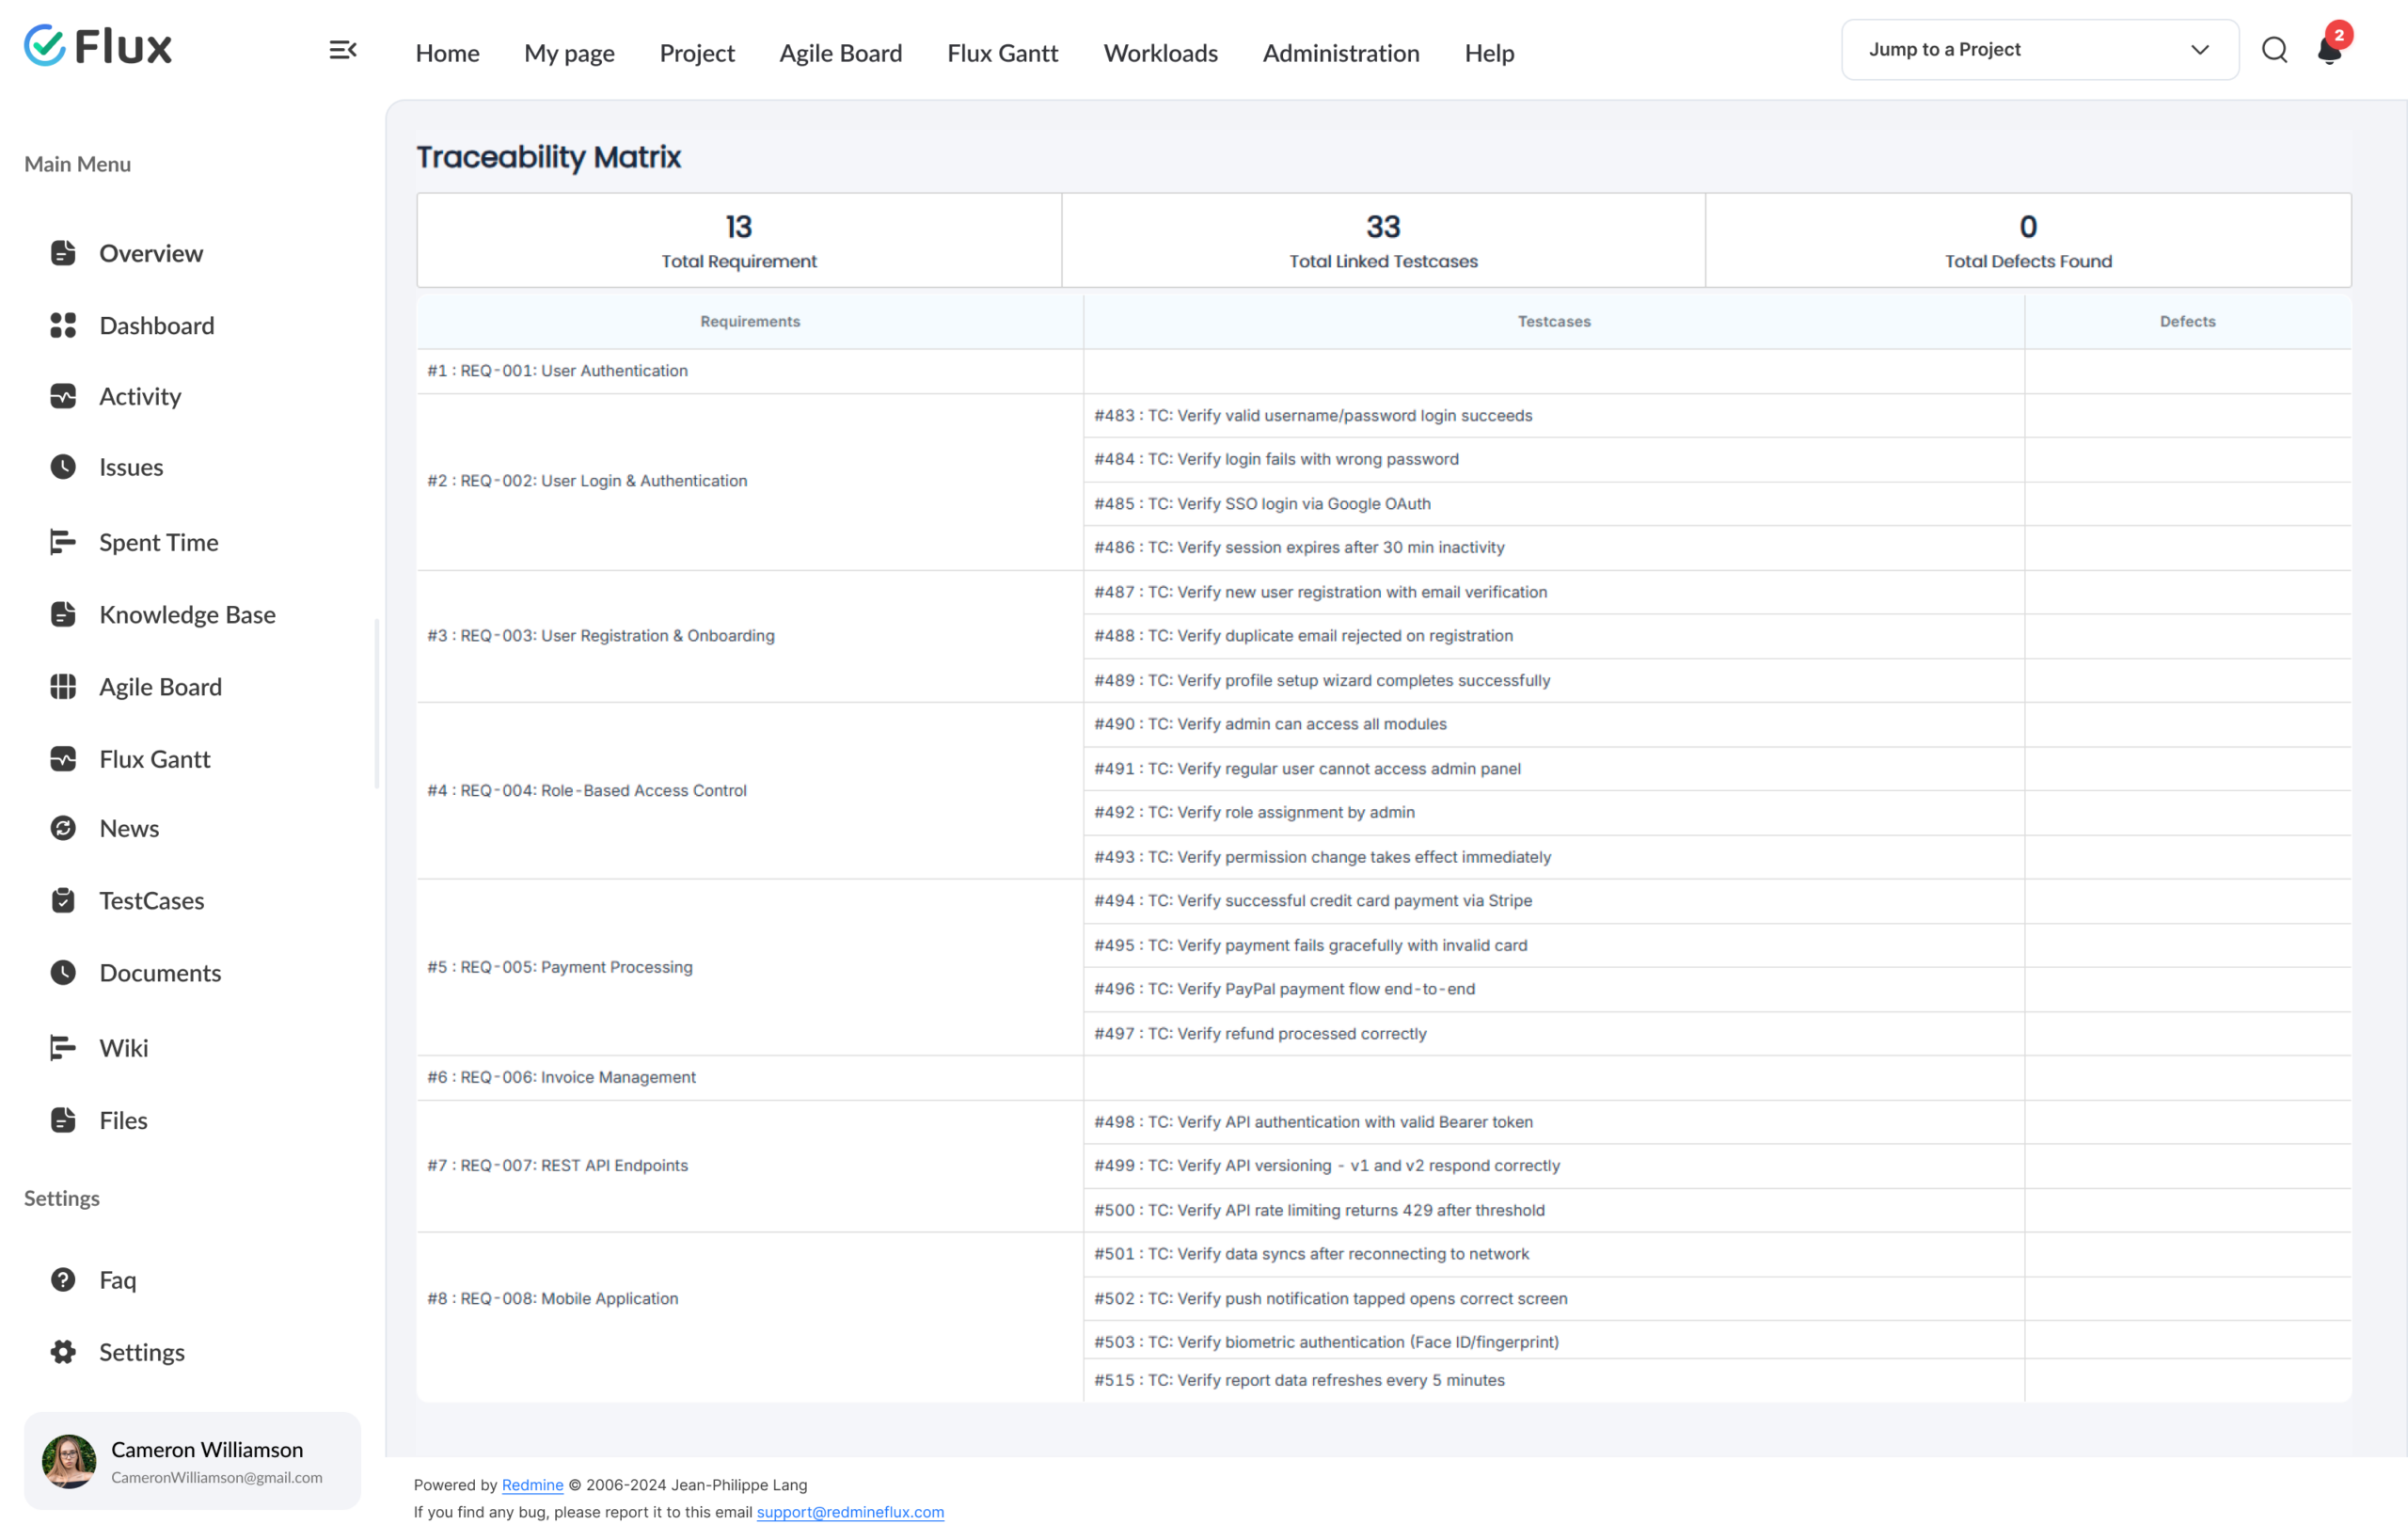
Task: Open the Help menu item
Action: coord(1489,52)
